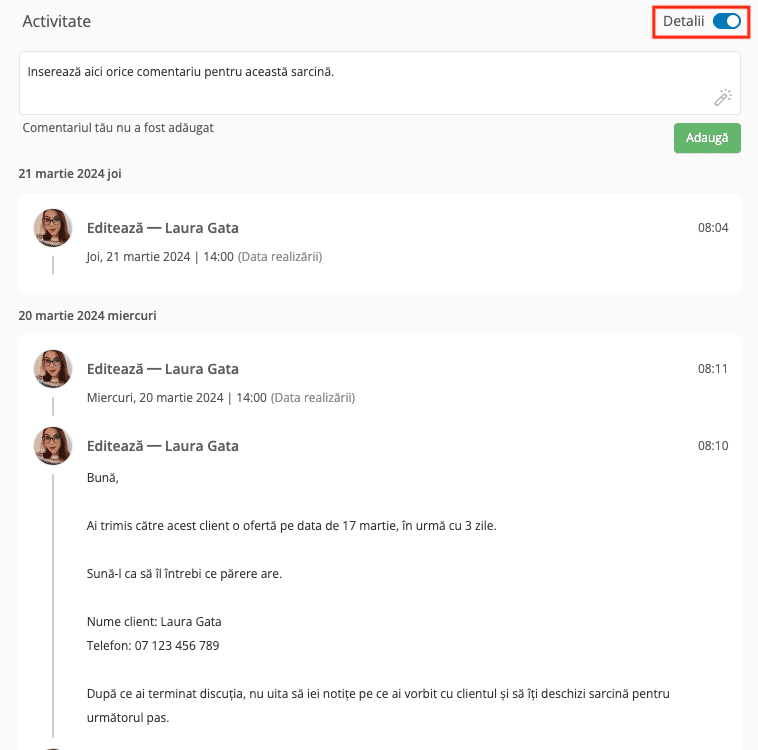Select the 20 martie 2024 miercuri date header

pos(87,316)
